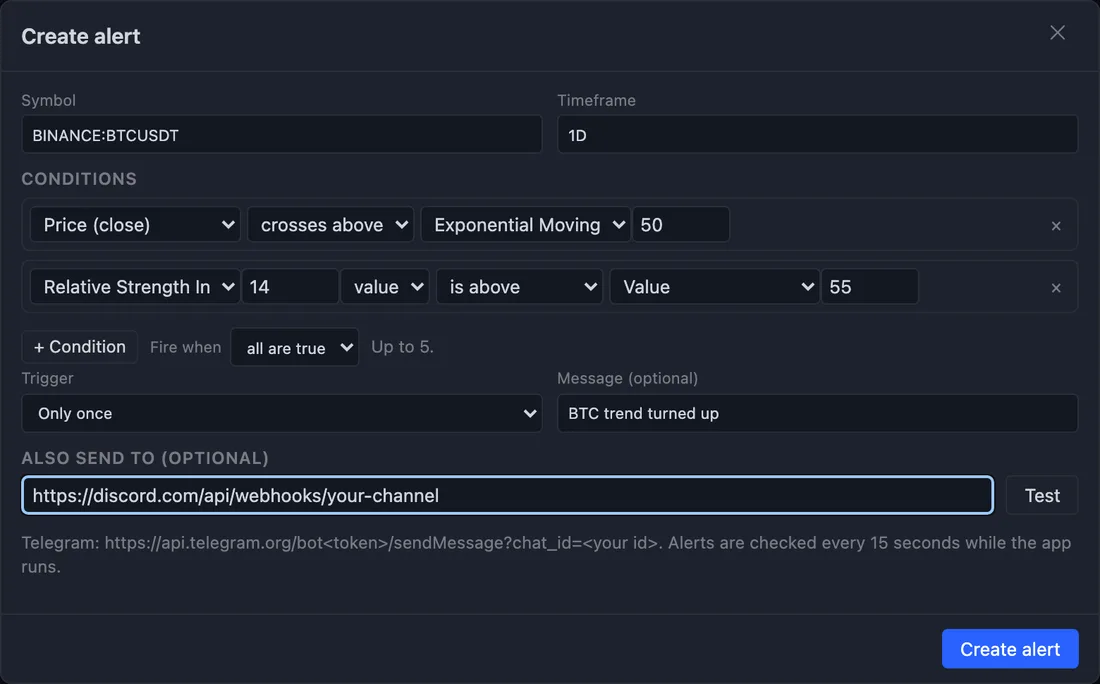Click the Up to 5. hint text
The width and height of the screenshot is (1100, 684).
[x=403, y=347]
